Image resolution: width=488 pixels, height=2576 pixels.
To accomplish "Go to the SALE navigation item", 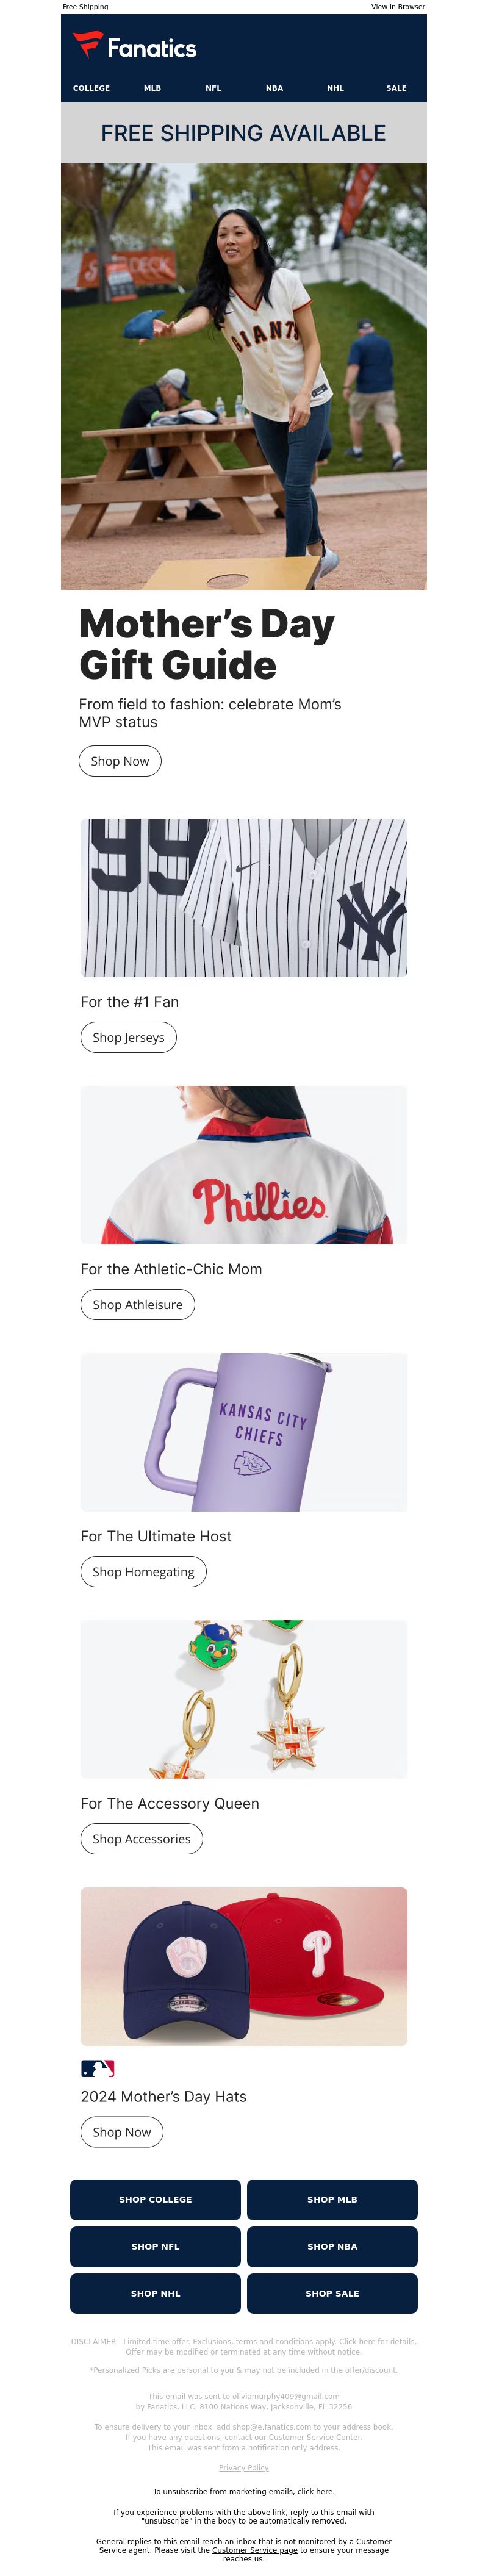I will (396, 88).
